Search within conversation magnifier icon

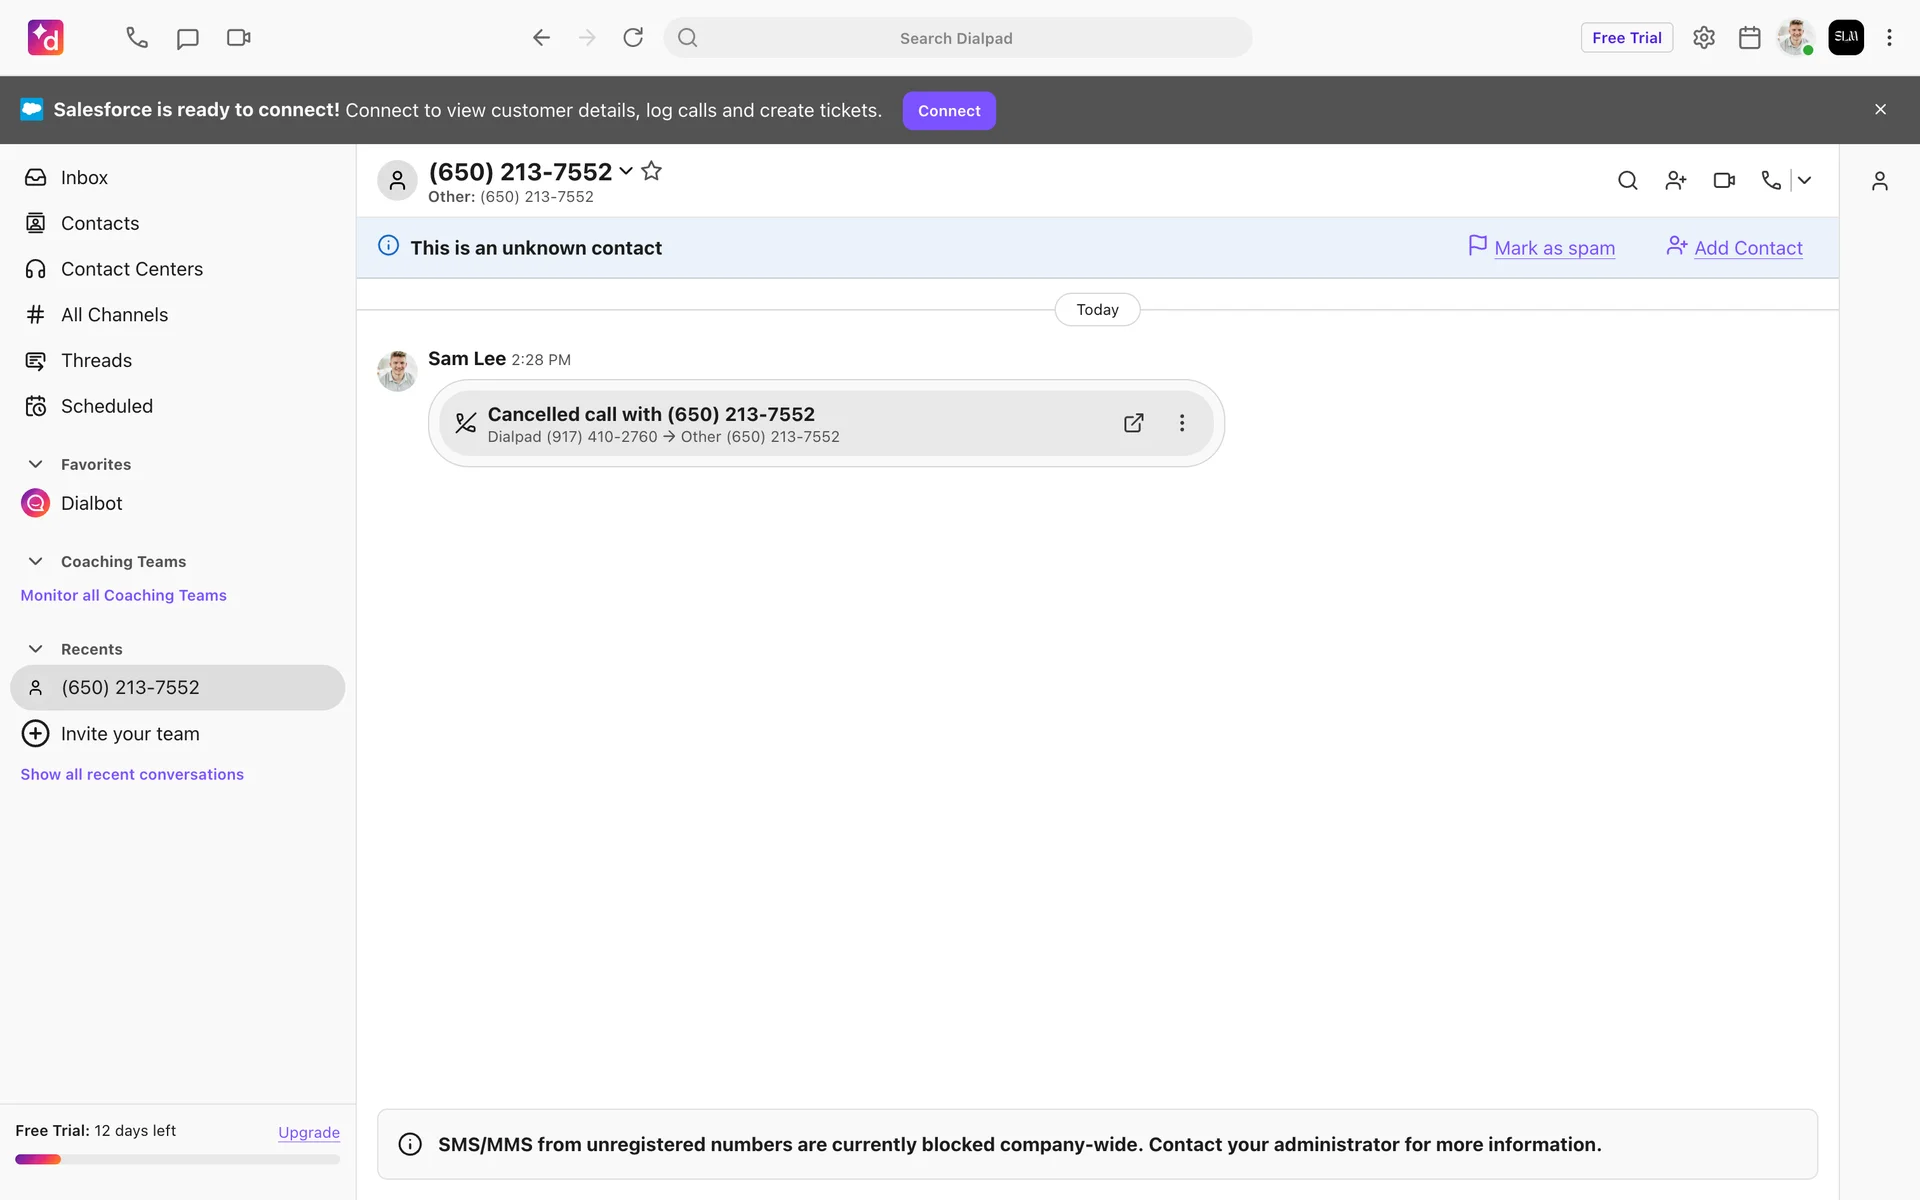pos(1627,181)
